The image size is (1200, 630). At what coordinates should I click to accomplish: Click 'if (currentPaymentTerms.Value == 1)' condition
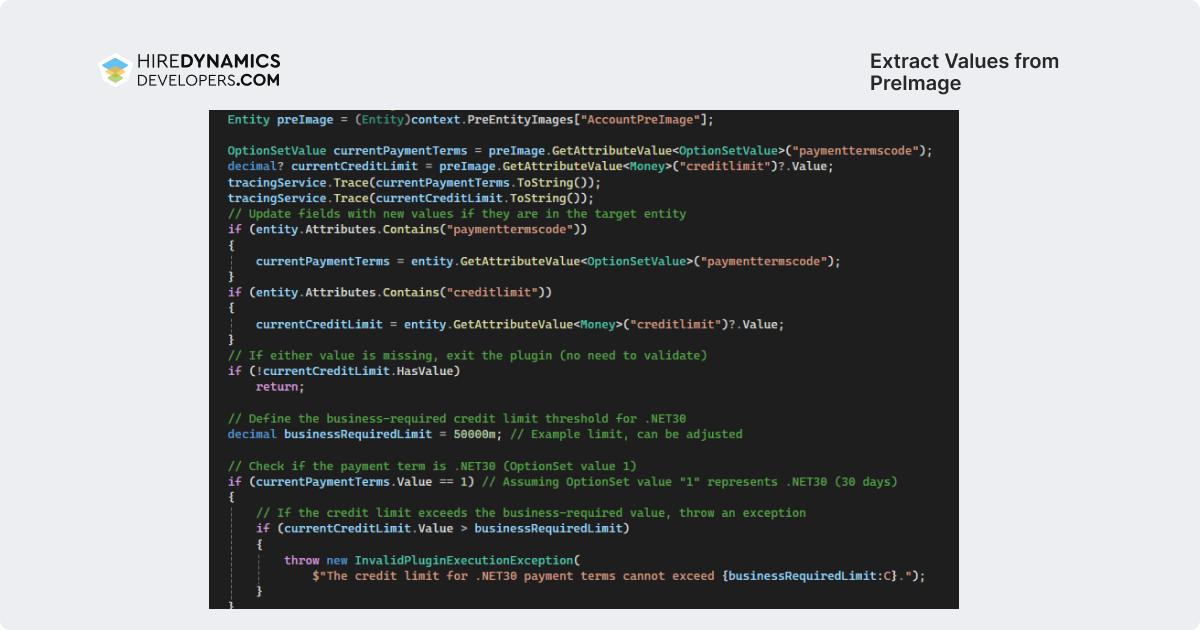coord(351,482)
